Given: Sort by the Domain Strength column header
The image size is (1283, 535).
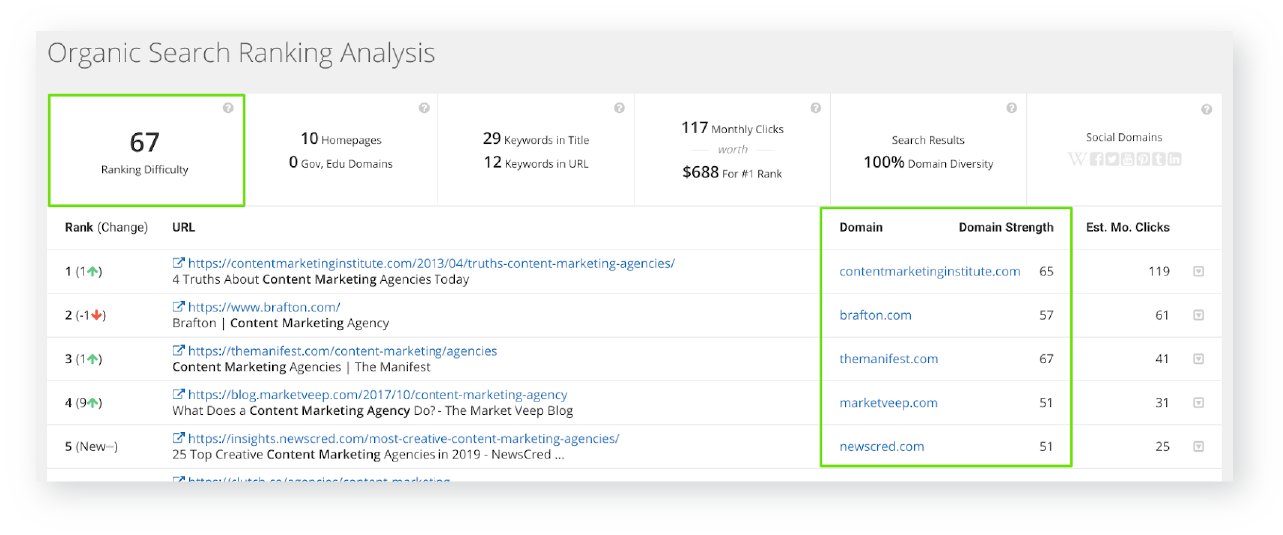Looking at the screenshot, I should point(1005,228).
